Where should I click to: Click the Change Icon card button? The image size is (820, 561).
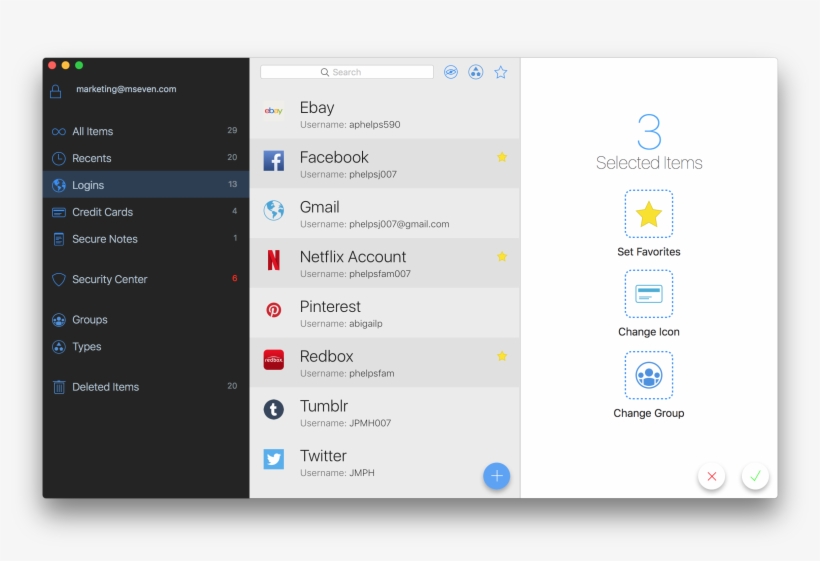pos(648,294)
